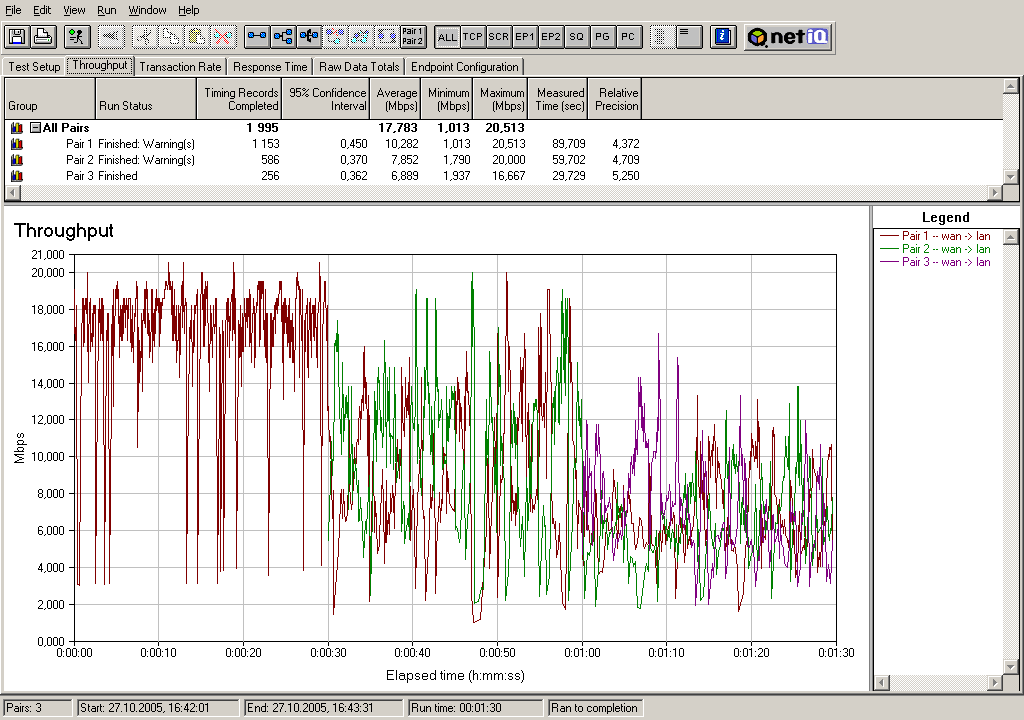Click the NetIQ logo button
The height and width of the screenshot is (720, 1024).
coord(788,37)
